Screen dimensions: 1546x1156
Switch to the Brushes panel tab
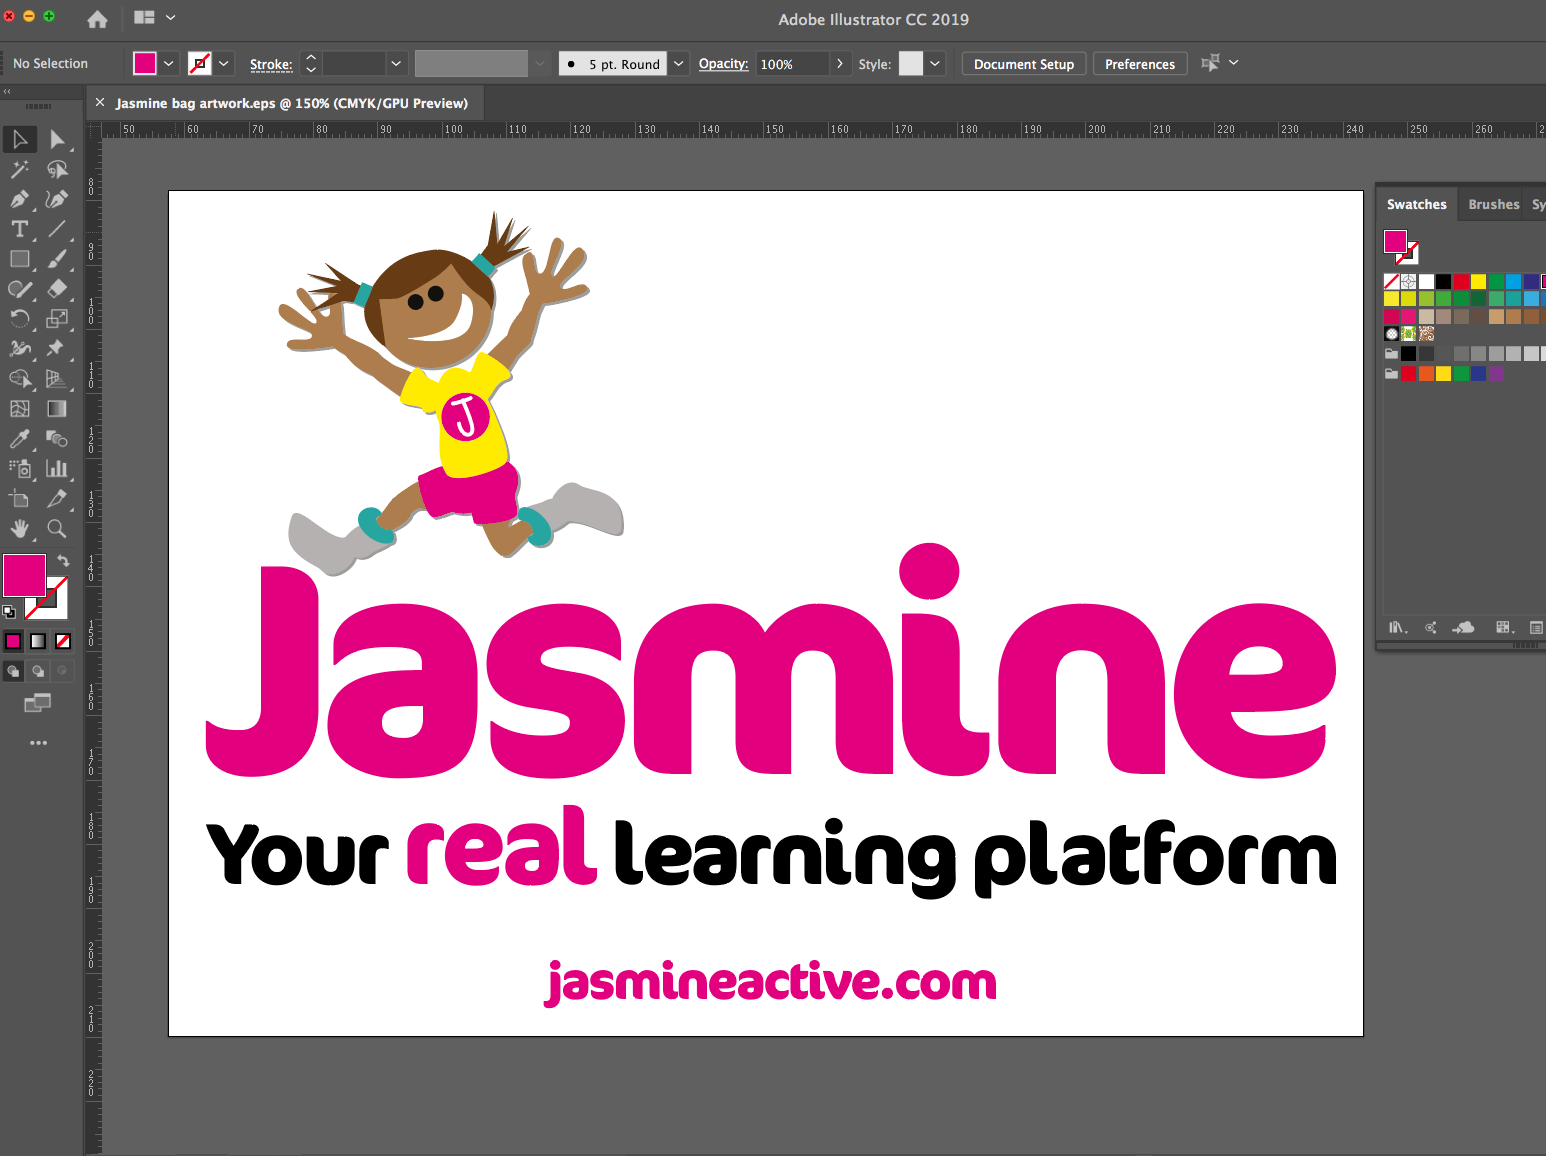[x=1493, y=204]
